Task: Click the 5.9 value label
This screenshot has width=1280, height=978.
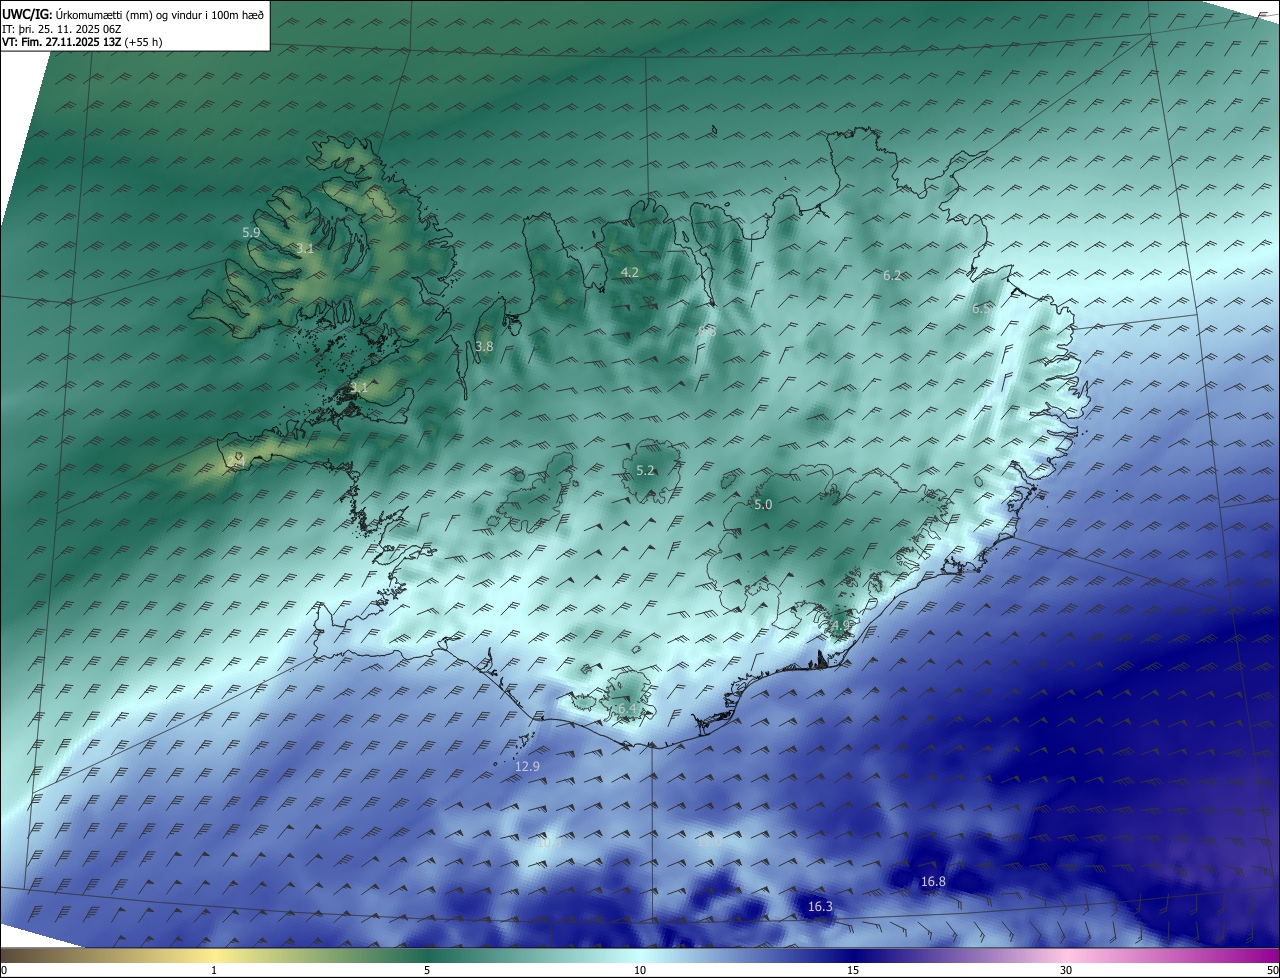Action: (x=251, y=232)
